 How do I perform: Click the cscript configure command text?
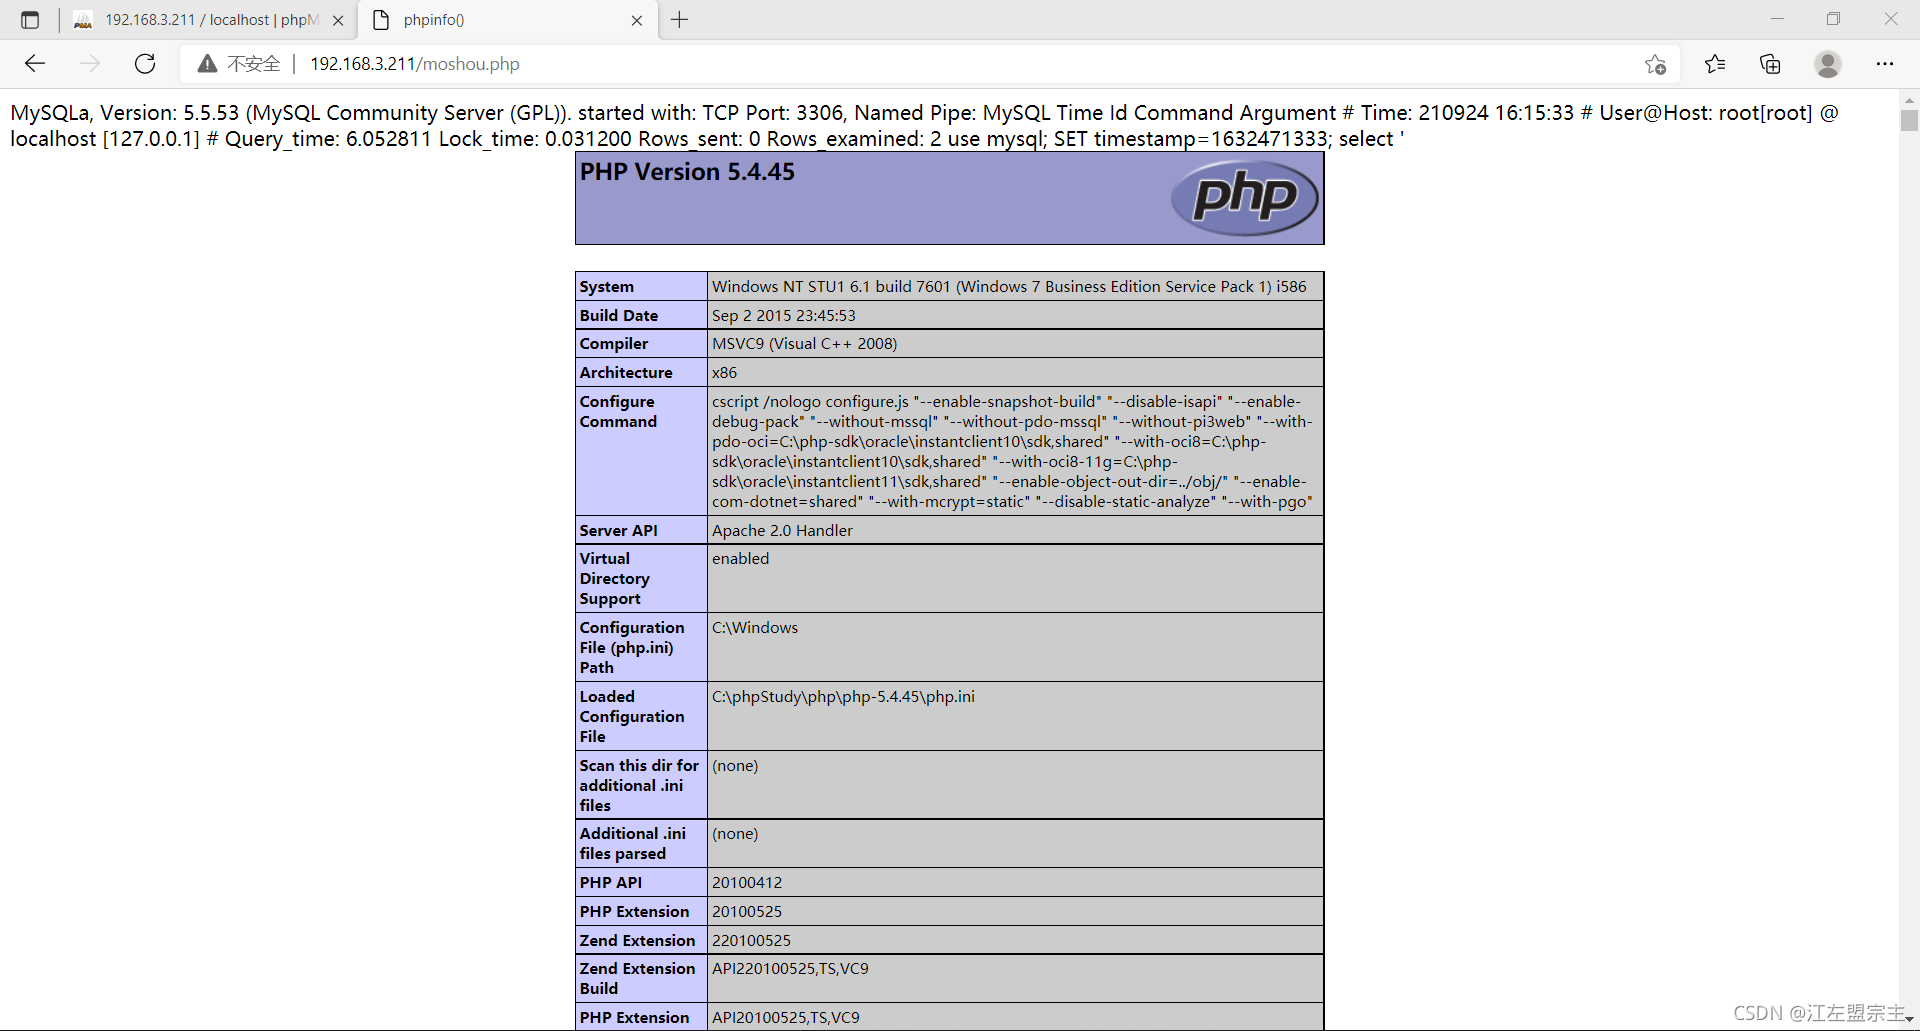[x=1012, y=452]
